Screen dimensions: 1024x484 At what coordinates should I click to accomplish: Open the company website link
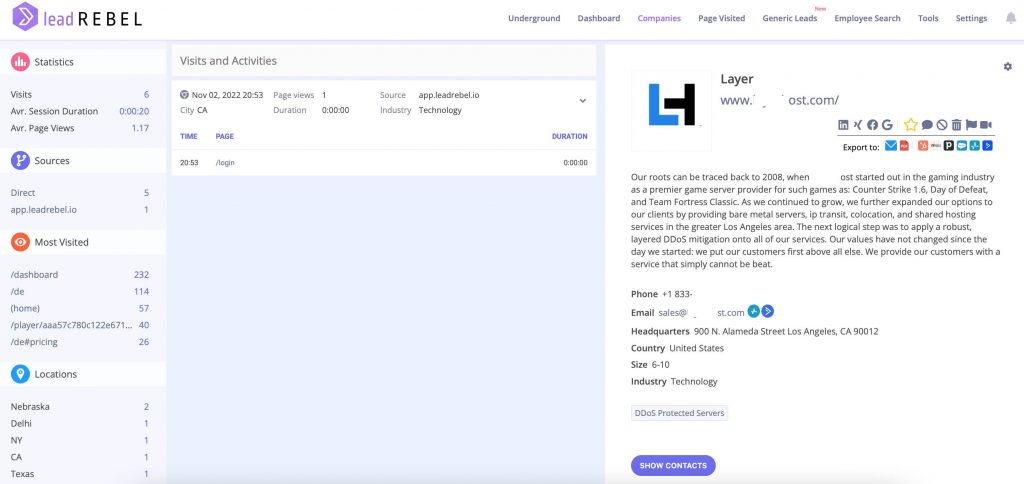(779, 100)
